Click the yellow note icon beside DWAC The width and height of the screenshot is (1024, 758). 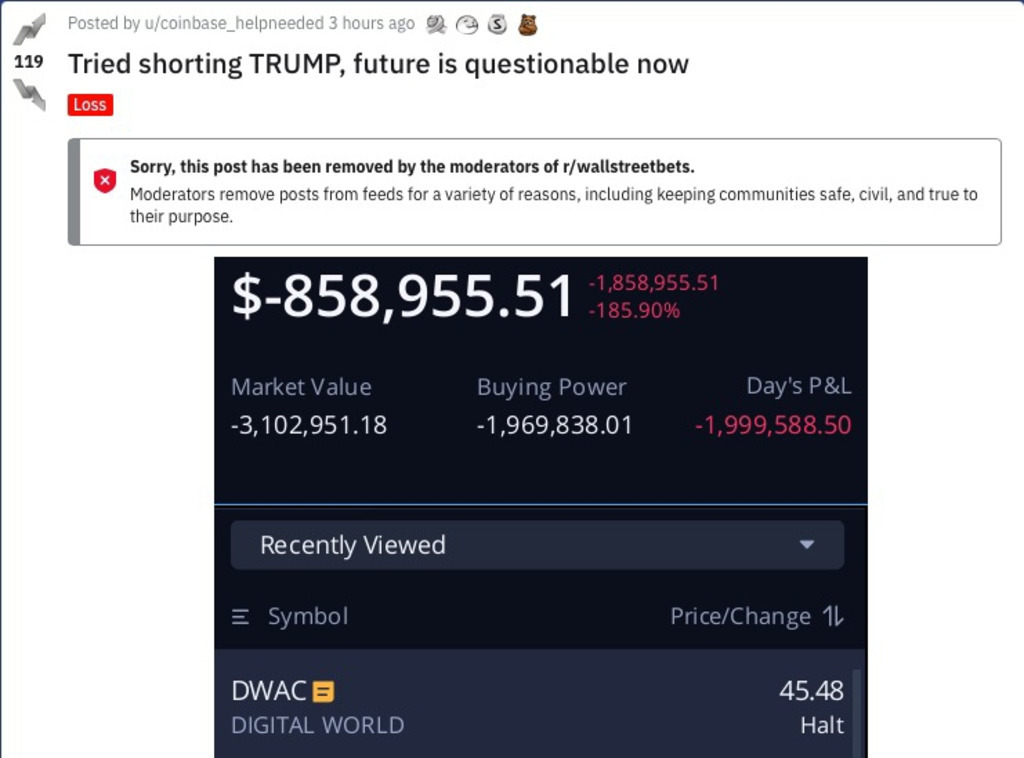(x=323, y=691)
